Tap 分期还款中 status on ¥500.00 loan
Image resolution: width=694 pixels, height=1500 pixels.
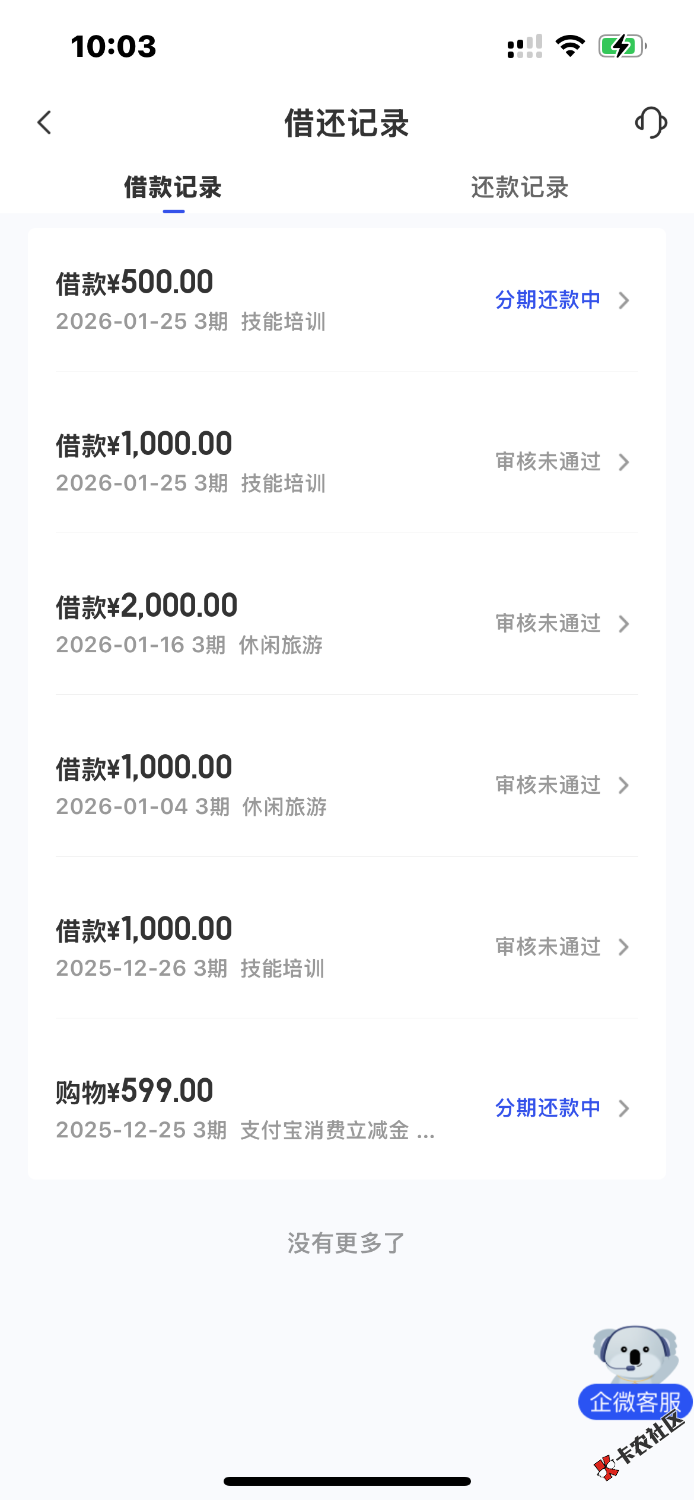(548, 300)
